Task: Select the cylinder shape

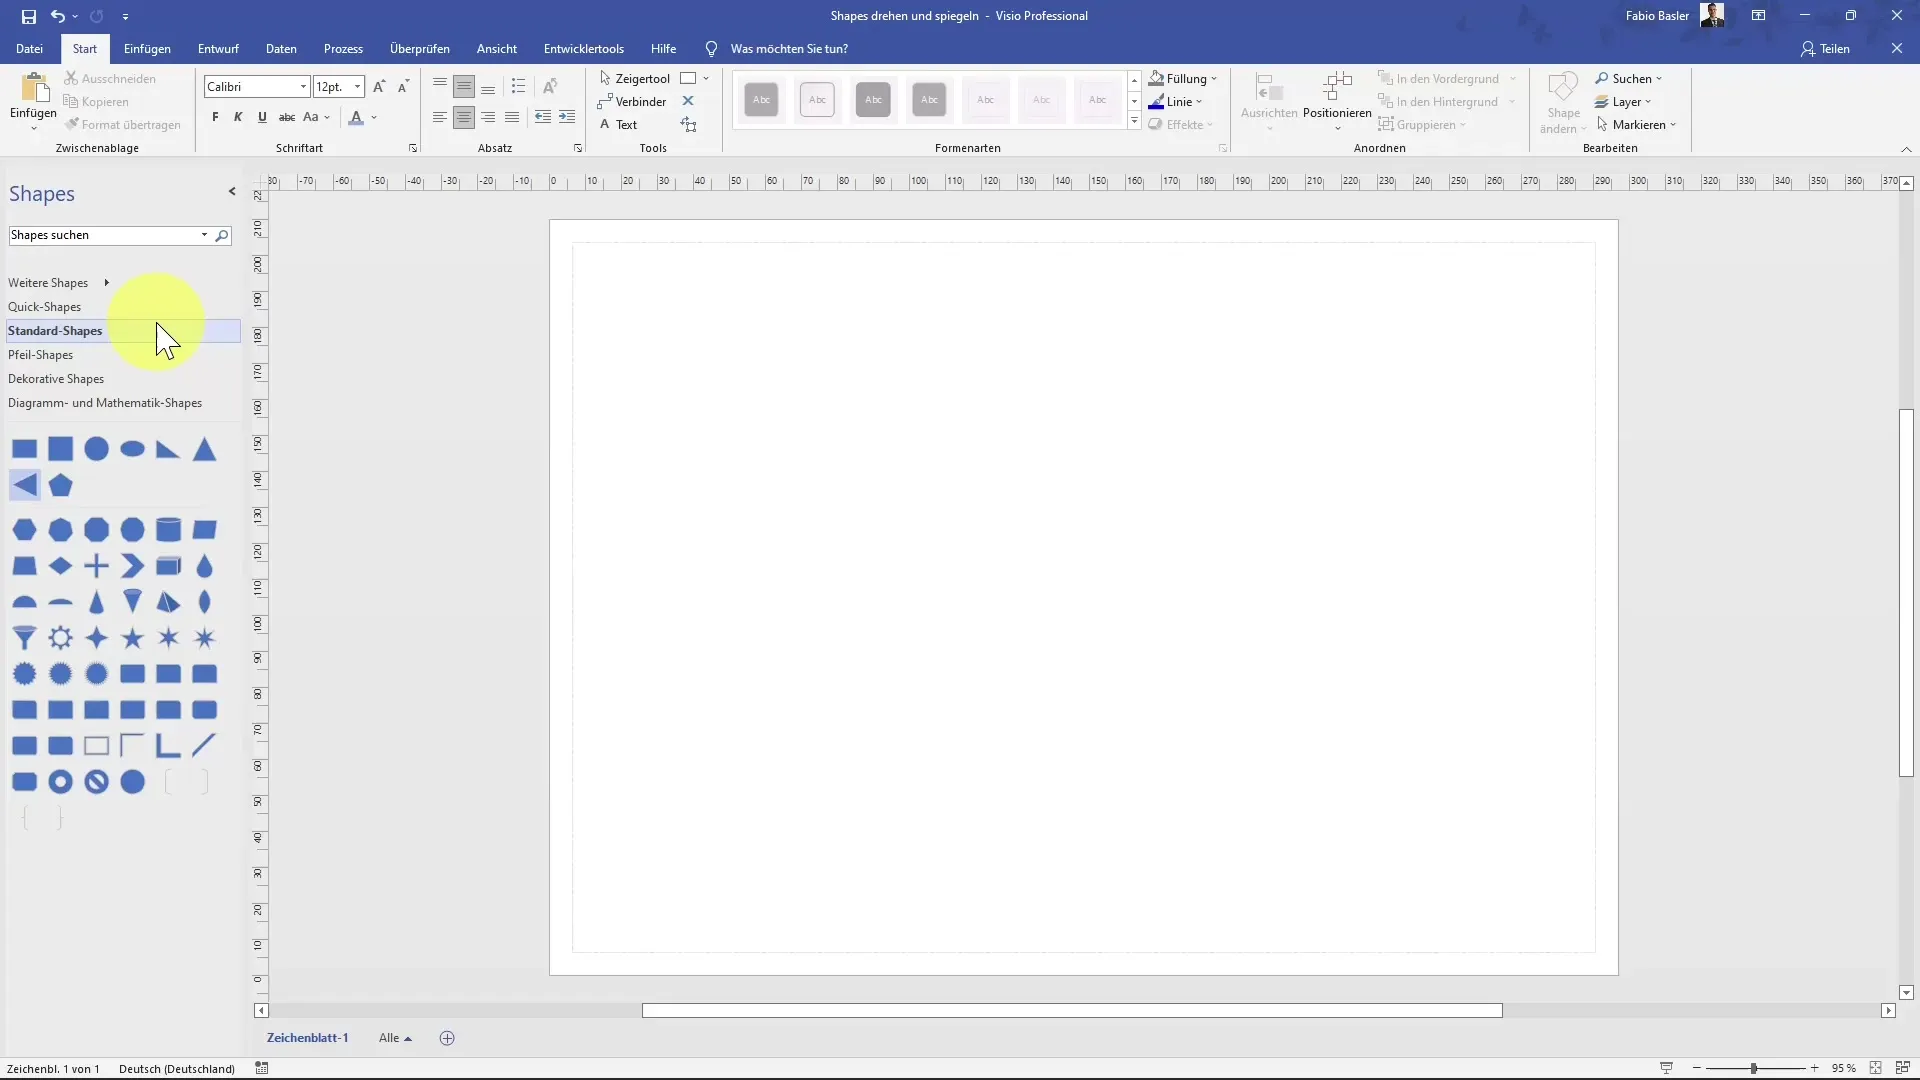Action: tap(169, 529)
